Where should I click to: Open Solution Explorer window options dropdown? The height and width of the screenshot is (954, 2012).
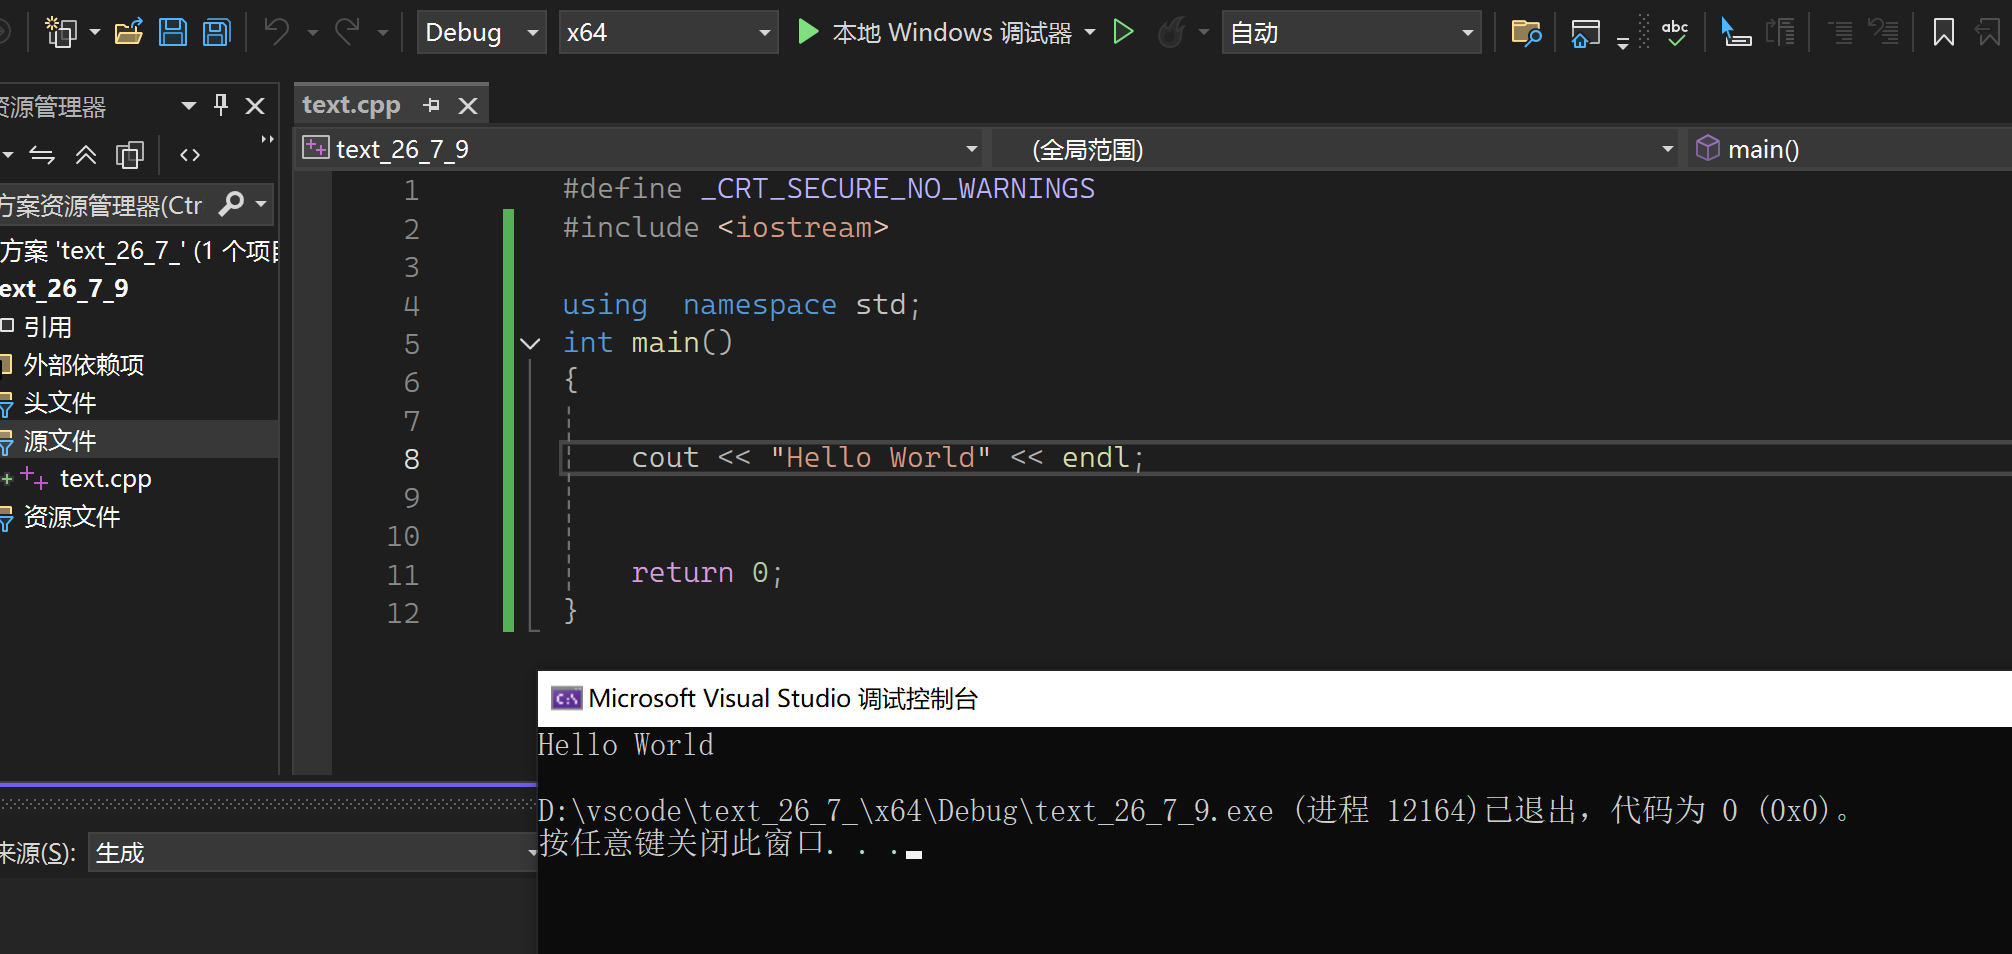[188, 105]
